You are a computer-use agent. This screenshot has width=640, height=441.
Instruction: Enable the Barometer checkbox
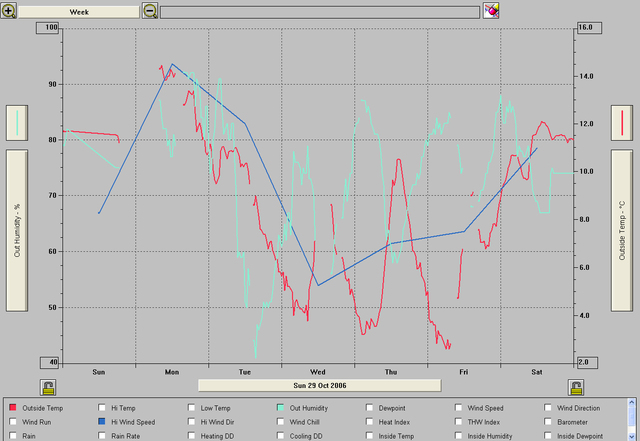(549, 422)
